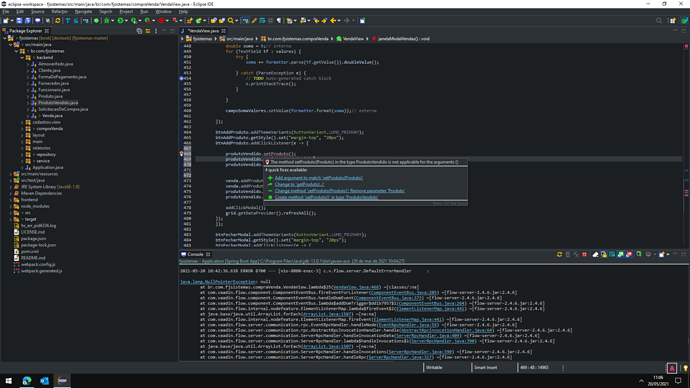Open the Project menu
The height and width of the screenshot is (388, 690).
click(x=126, y=11)
